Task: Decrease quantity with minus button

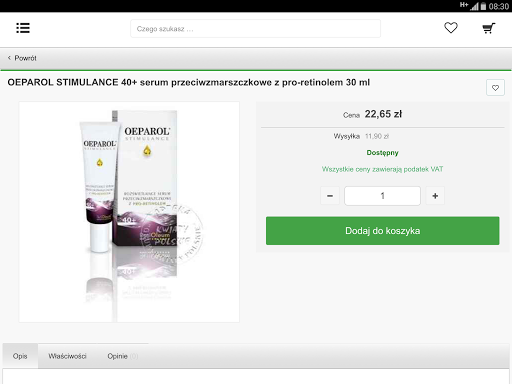Action: pos(330,196)
